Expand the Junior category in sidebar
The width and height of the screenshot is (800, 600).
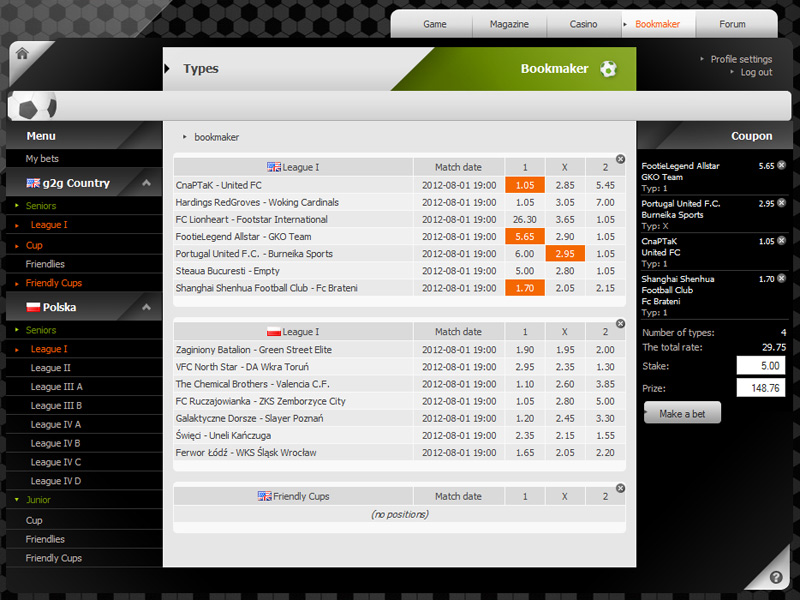[39, 500]
